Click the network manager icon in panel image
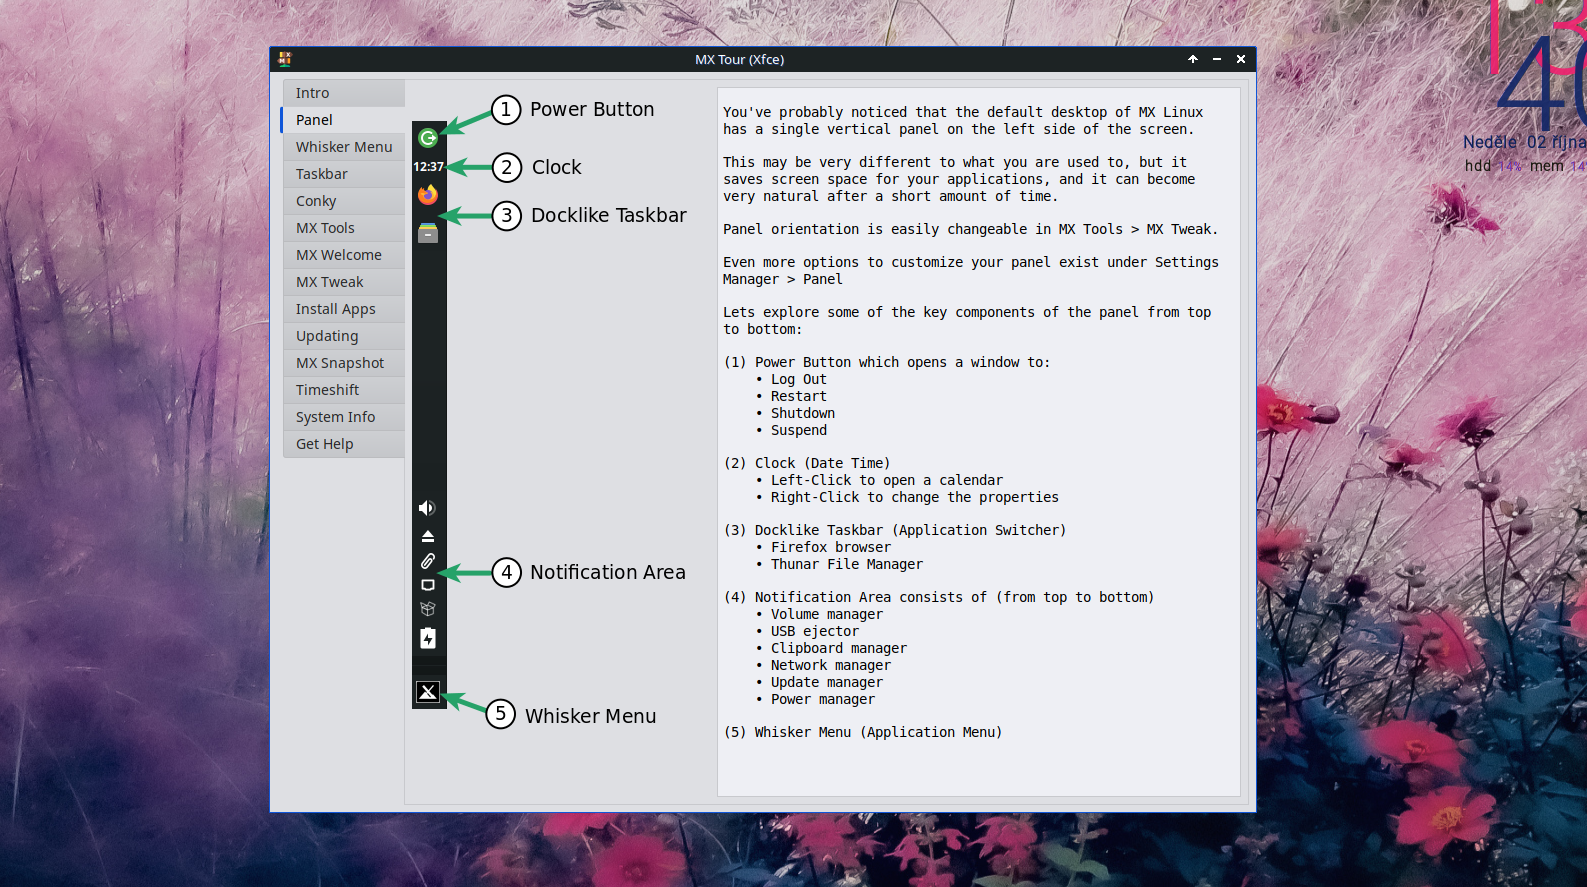 point(428,585)
